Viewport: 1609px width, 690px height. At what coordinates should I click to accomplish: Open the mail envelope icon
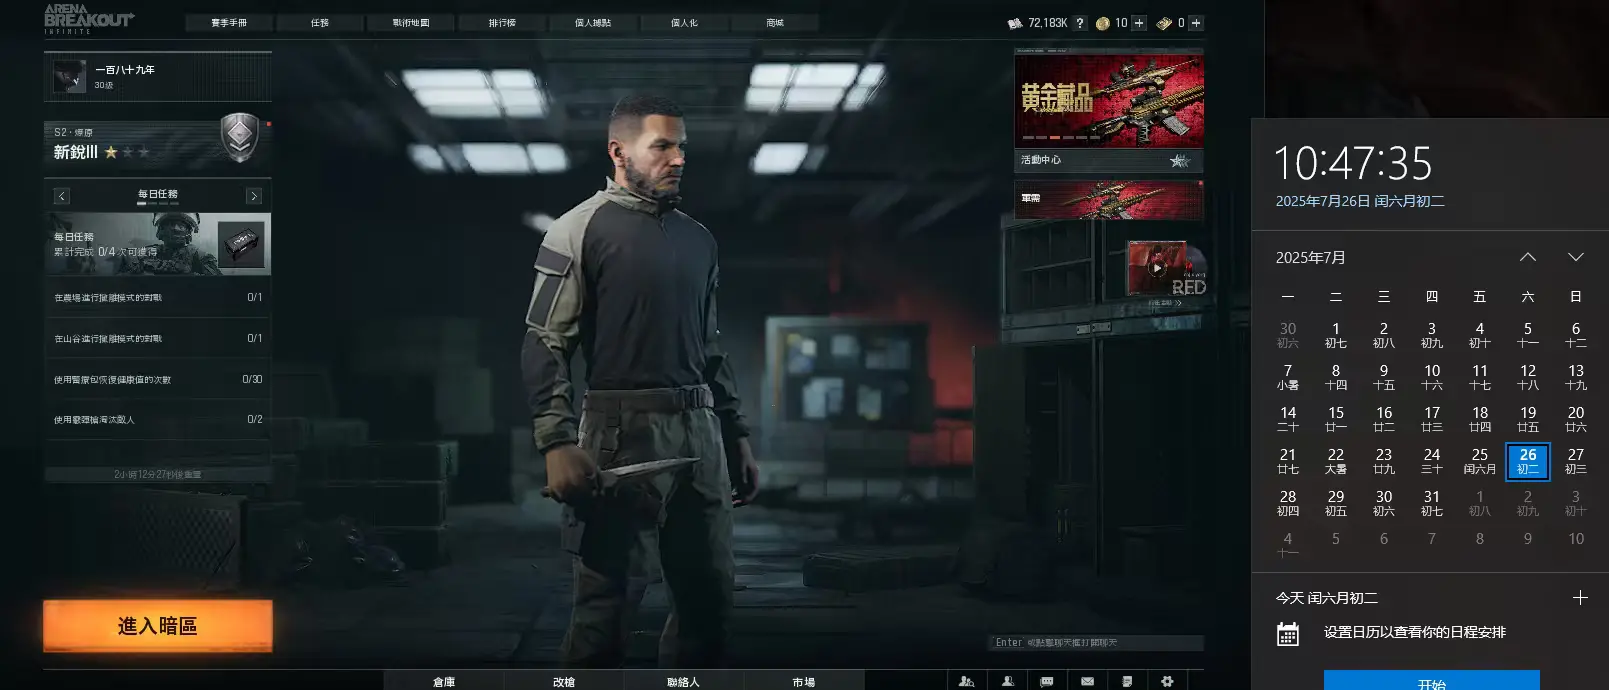pyautogui.click(x=1087, y=681)
